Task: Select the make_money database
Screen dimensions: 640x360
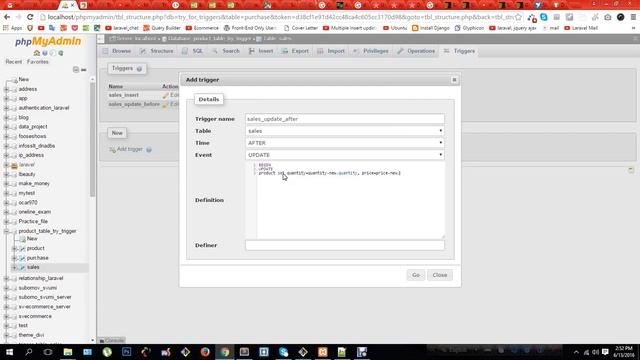Action: pos(34,184)
